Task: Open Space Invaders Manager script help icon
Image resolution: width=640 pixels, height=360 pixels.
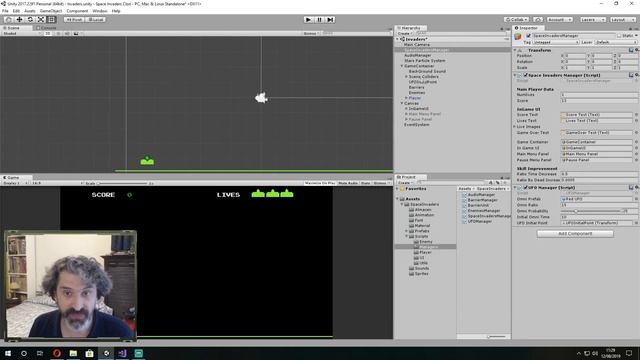Action: (631, 75)
